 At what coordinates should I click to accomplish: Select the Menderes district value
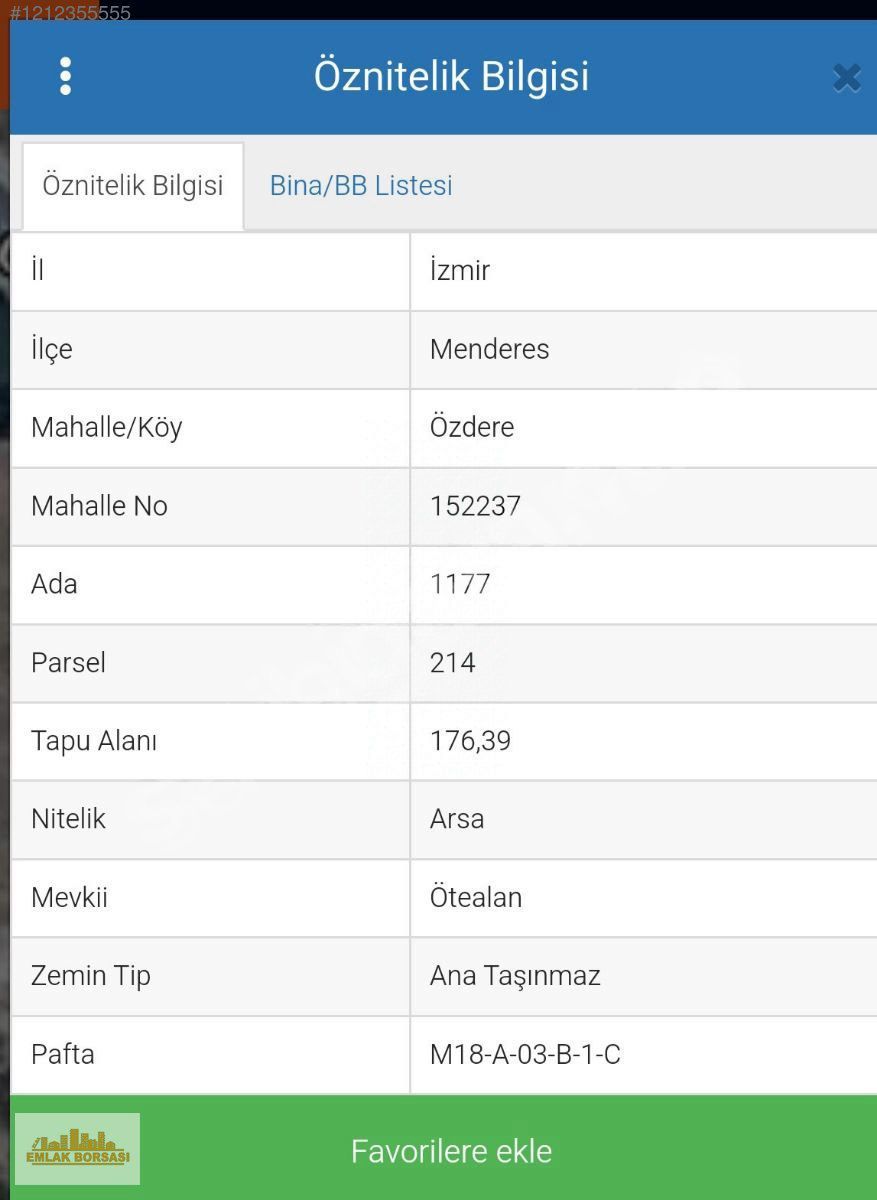[x=489, y=349]
